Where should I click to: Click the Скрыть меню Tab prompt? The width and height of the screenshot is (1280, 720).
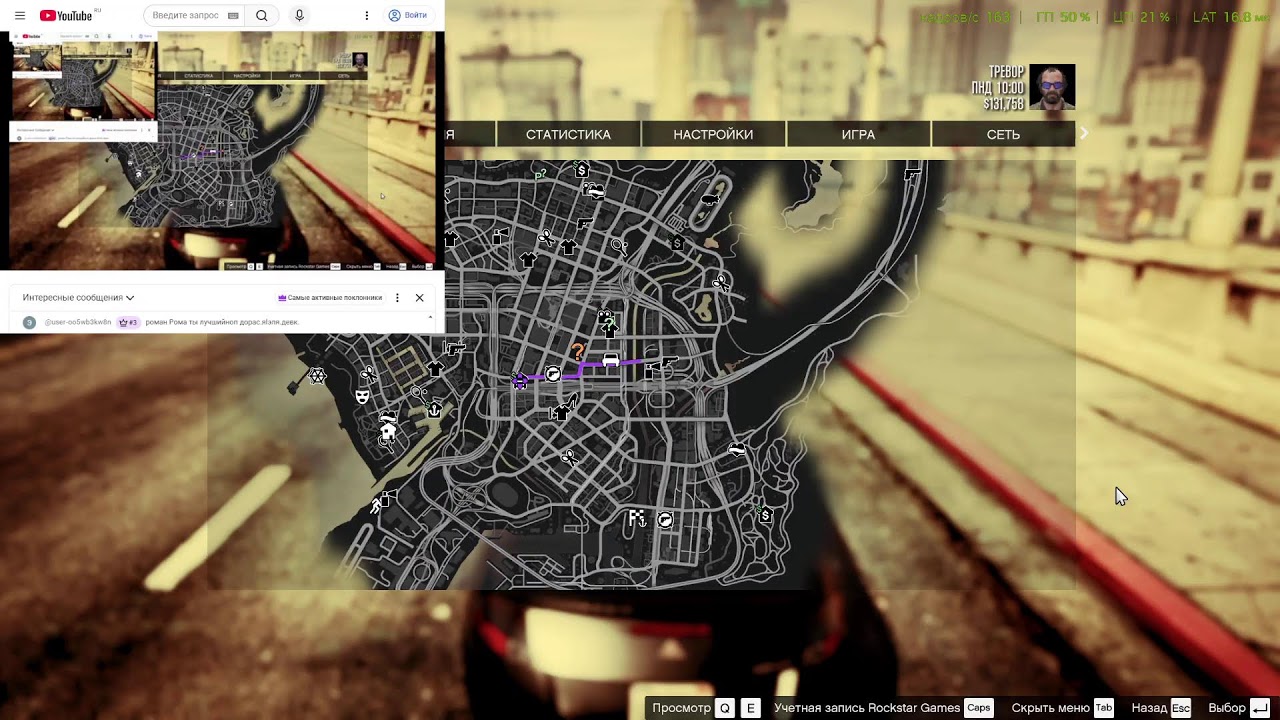click(x=1062, y=708)
